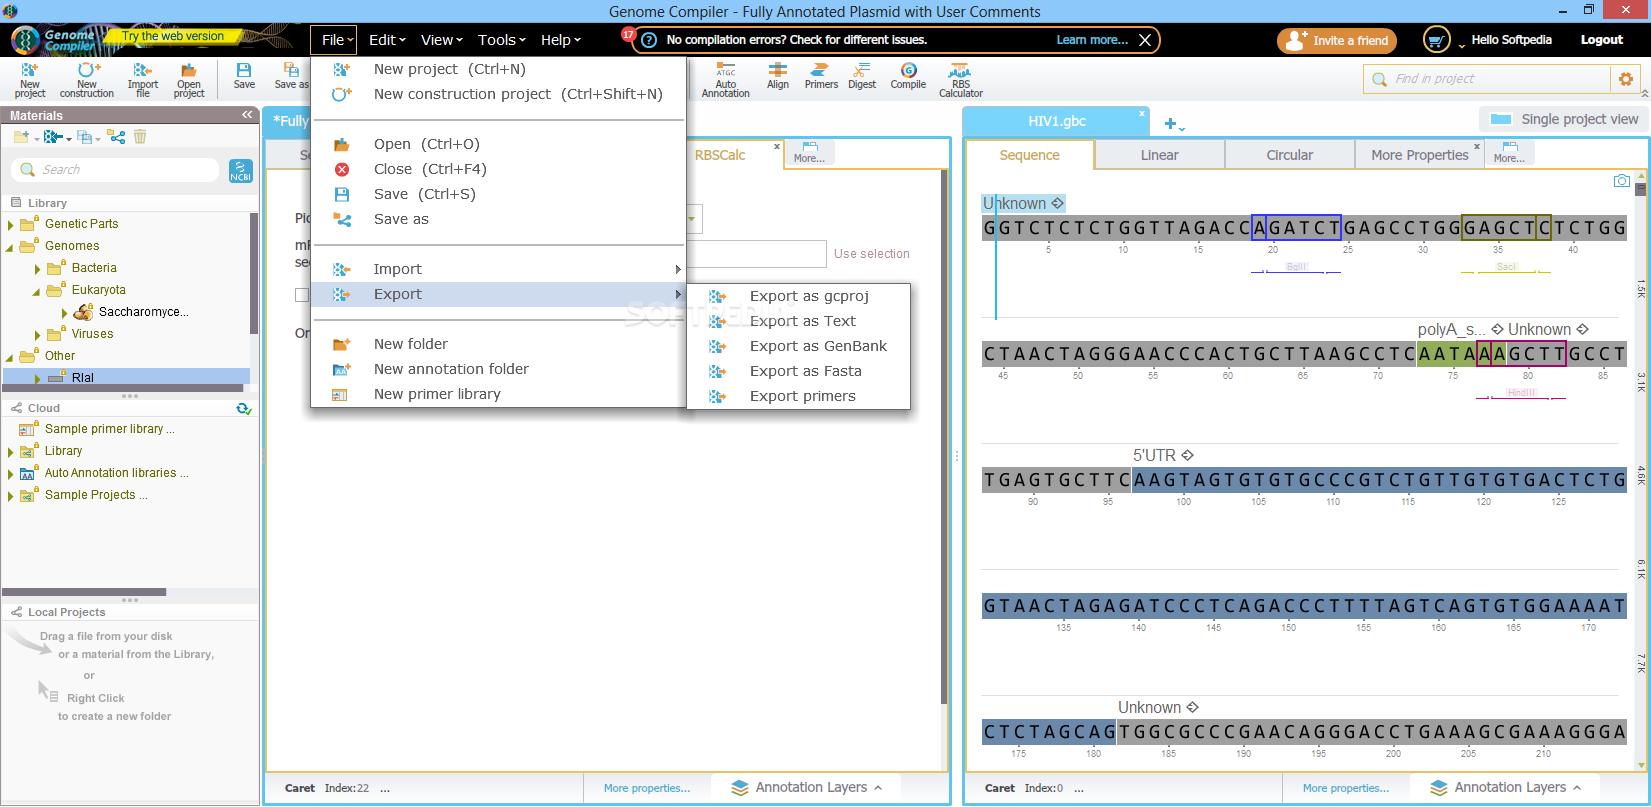
Task: Open the RBS Calculator
Action: click(x=960, y=79)
